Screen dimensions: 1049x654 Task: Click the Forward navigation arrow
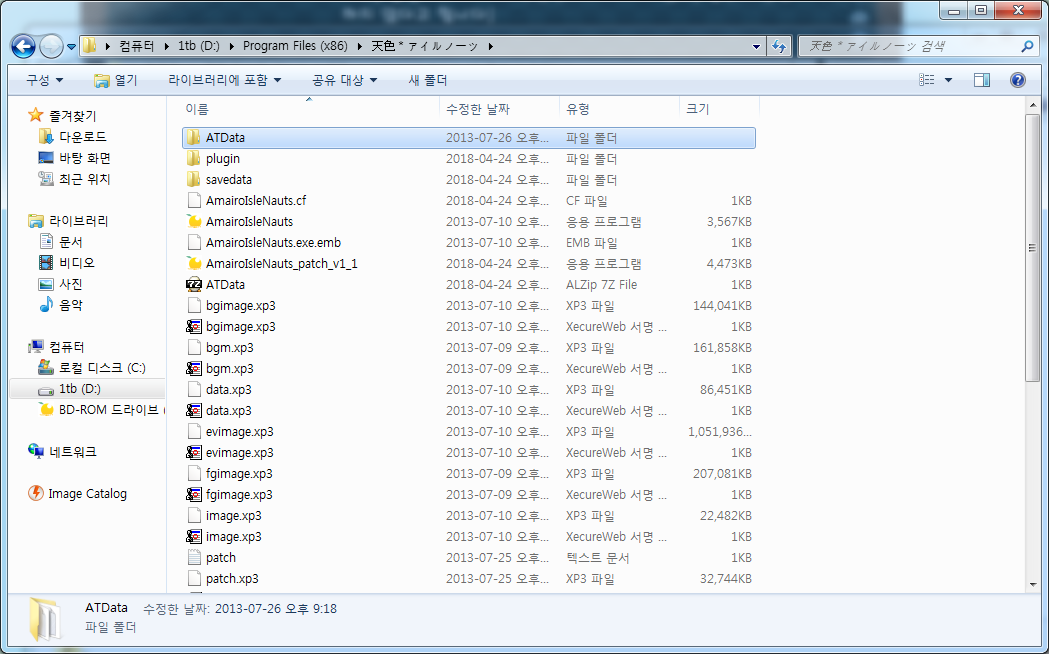coord(51,46)
